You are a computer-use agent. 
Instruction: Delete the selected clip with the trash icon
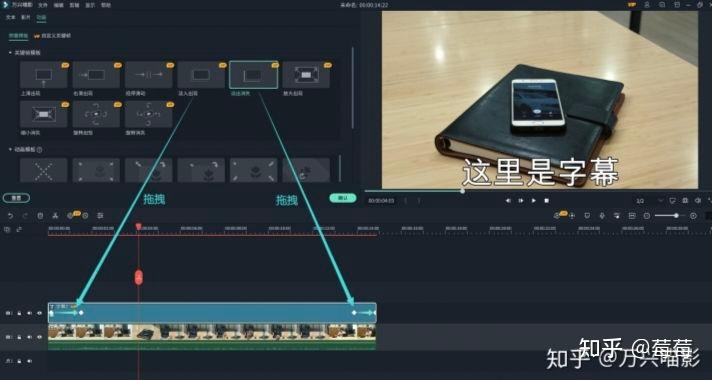(x=40, y=216)
